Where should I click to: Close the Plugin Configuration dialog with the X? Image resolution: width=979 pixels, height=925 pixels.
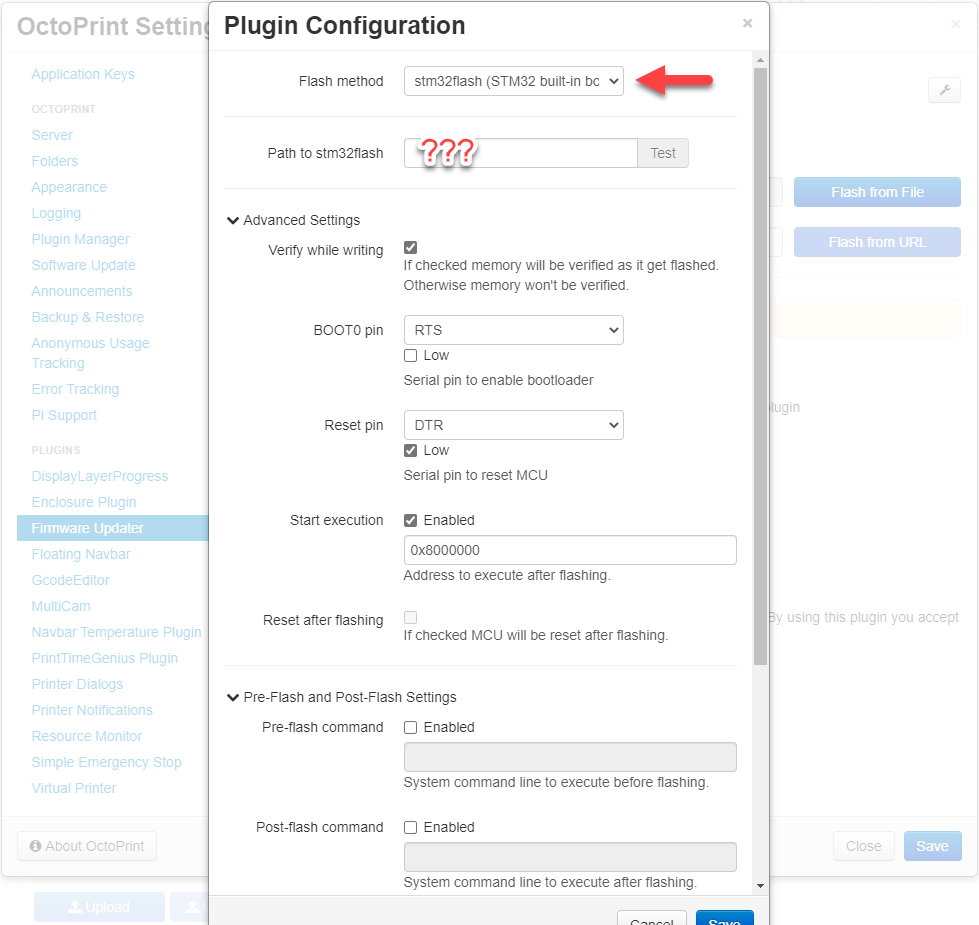[747, 23]
